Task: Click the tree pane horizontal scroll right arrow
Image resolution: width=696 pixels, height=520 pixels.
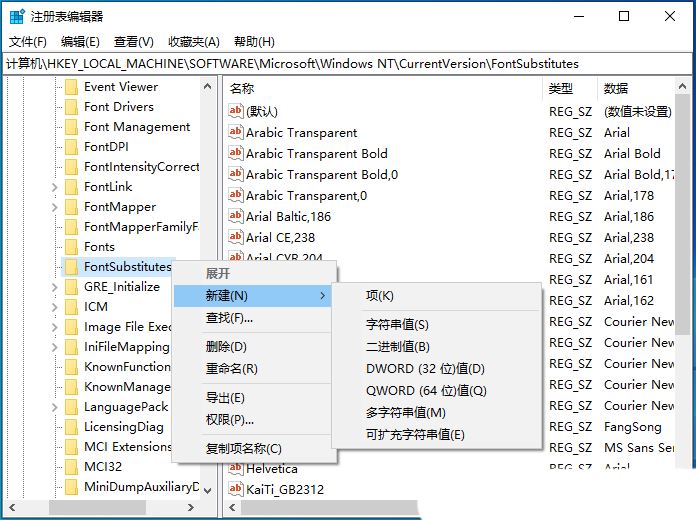Action: (191, 508)
